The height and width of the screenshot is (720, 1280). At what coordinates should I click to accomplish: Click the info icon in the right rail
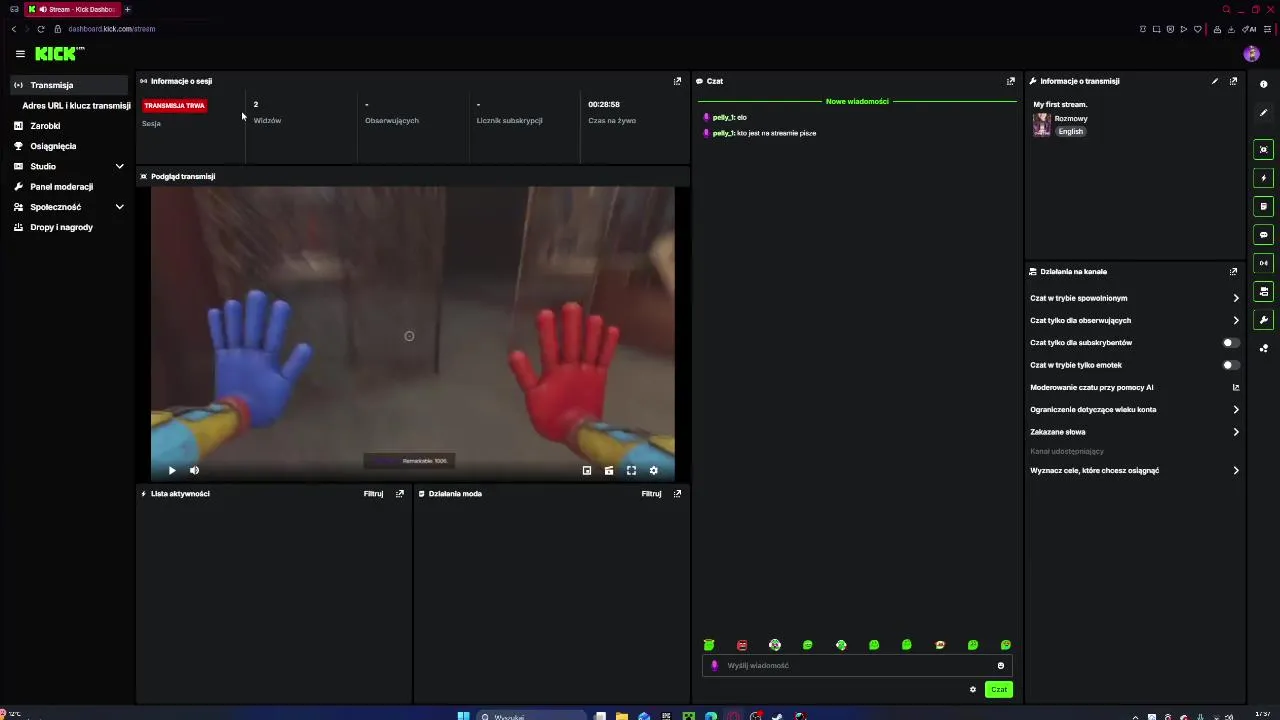pyautogui.click(x=1264, y=84)
